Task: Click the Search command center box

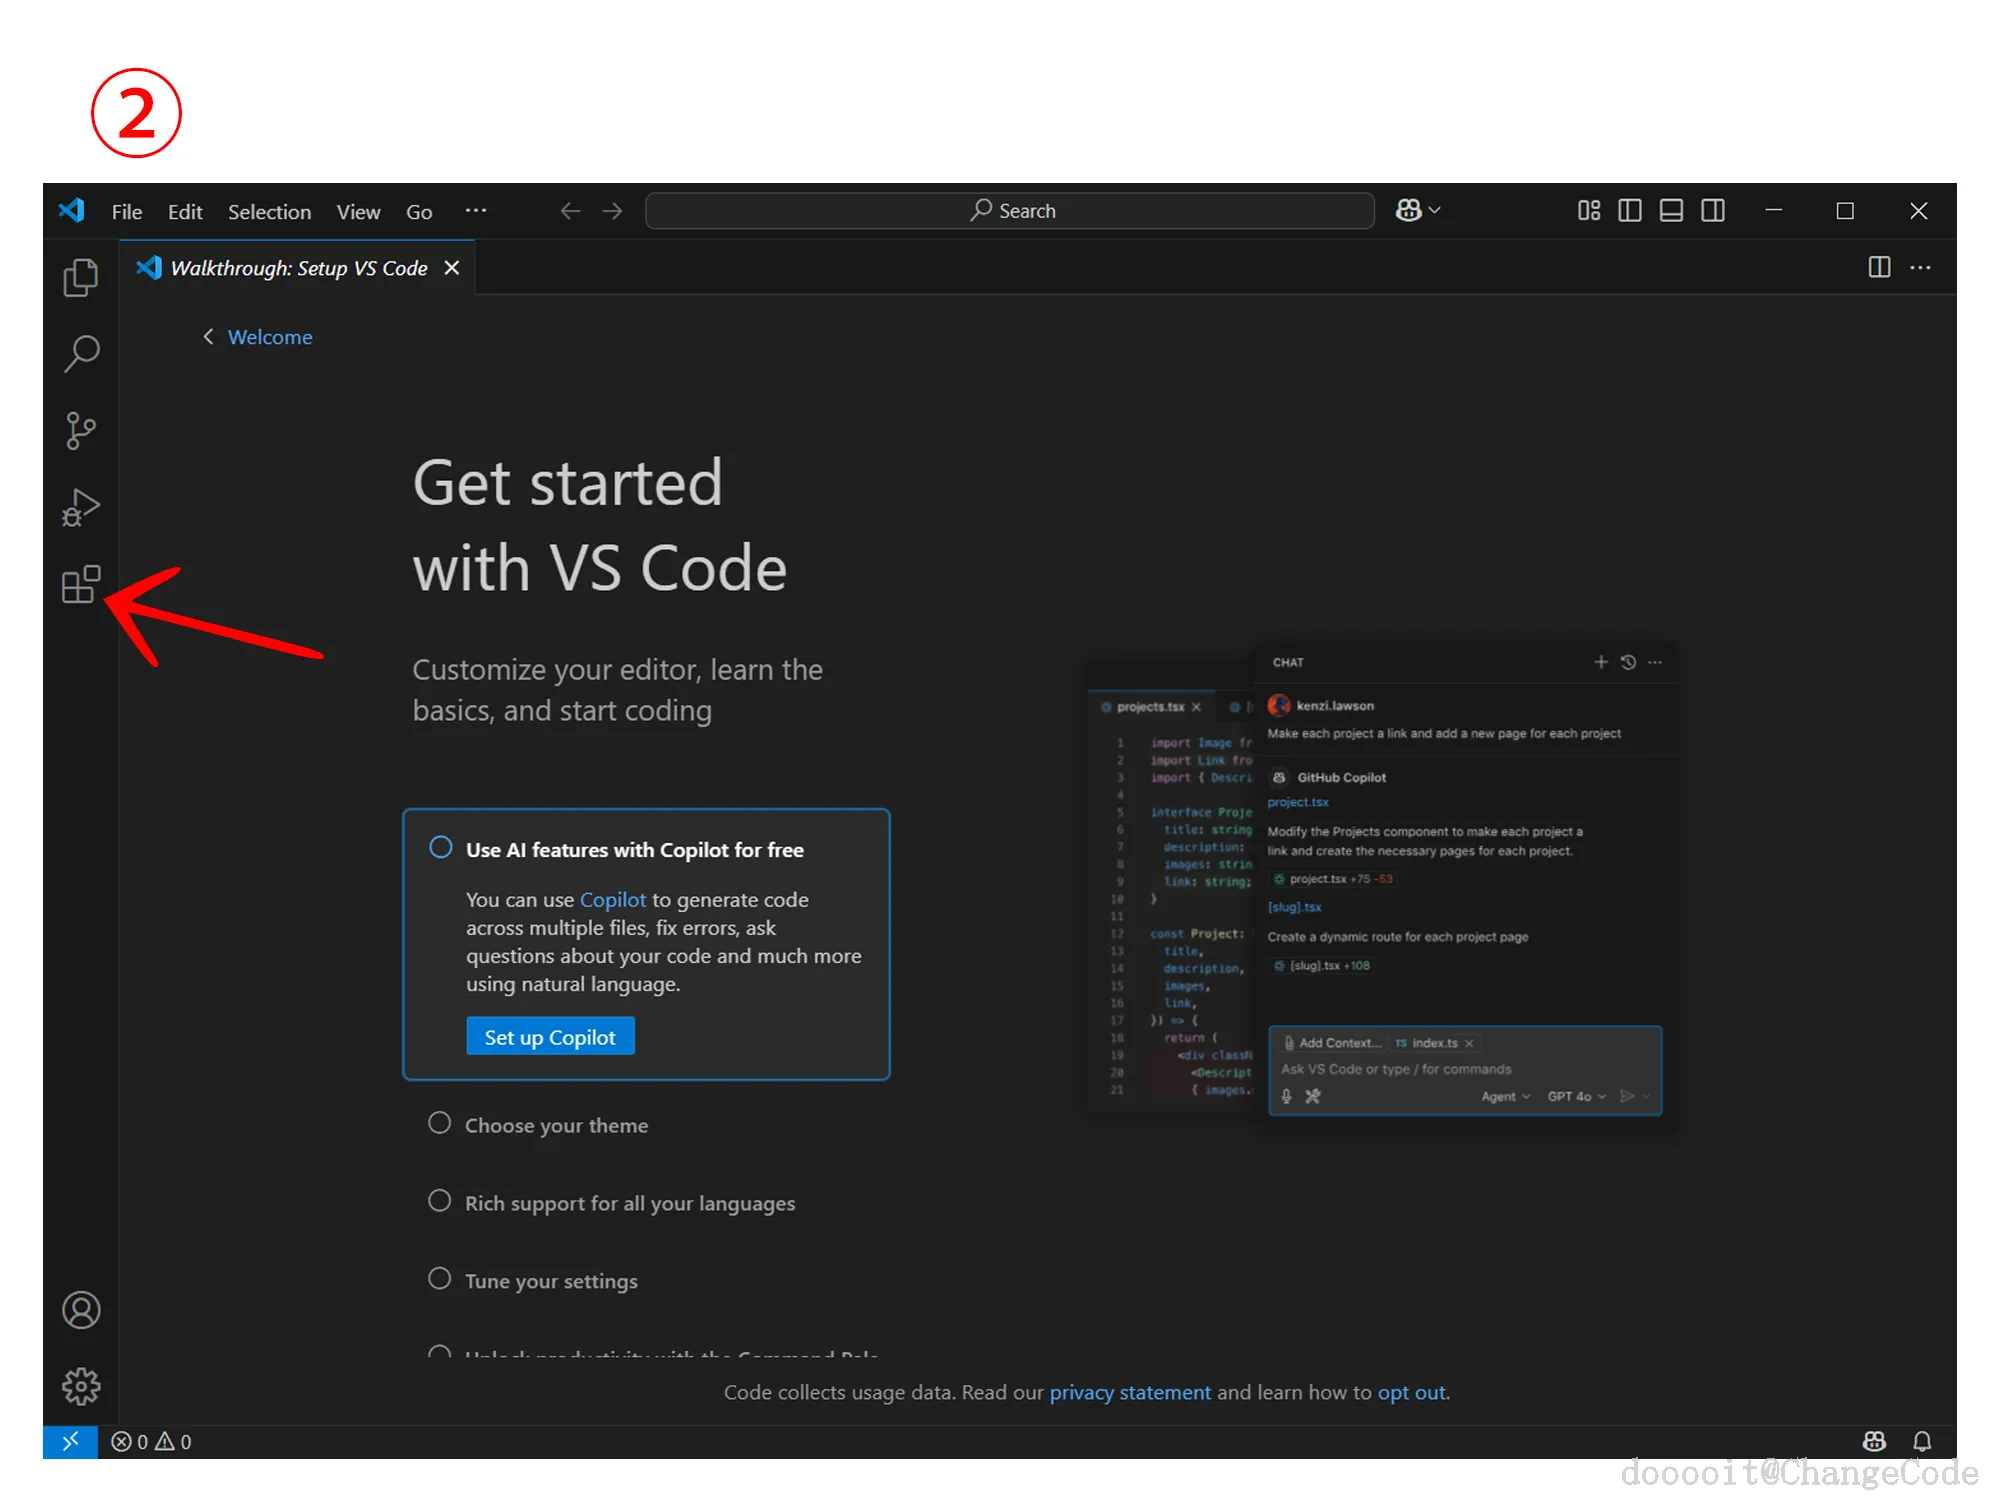Action: tap(1010, 211)
